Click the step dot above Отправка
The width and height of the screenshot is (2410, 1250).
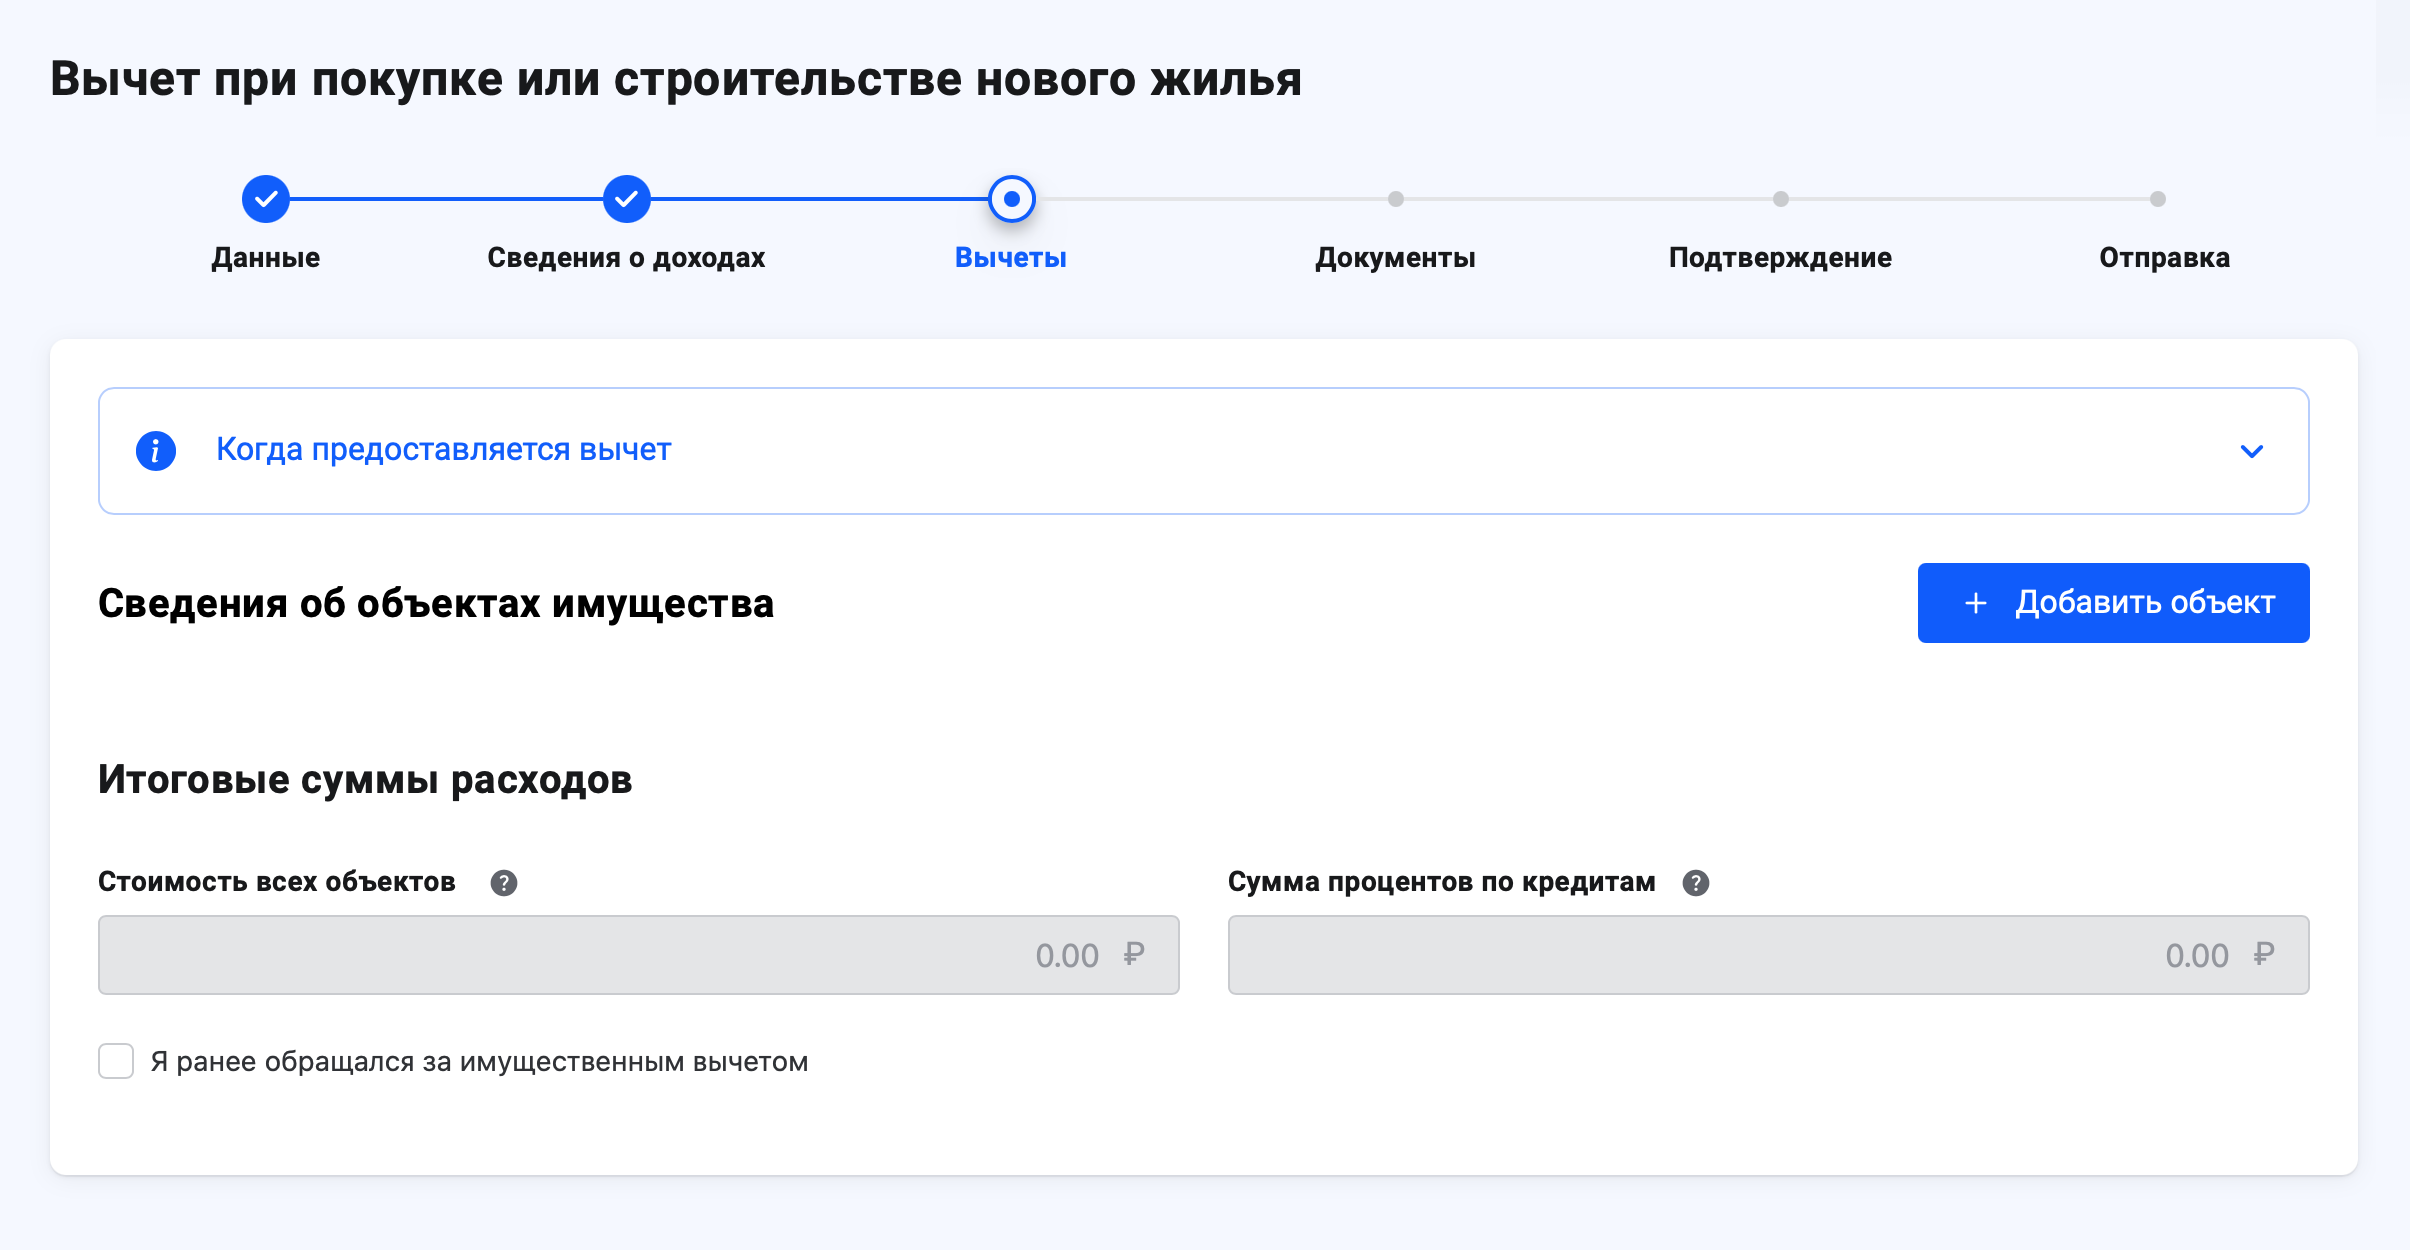point(2158,199)
